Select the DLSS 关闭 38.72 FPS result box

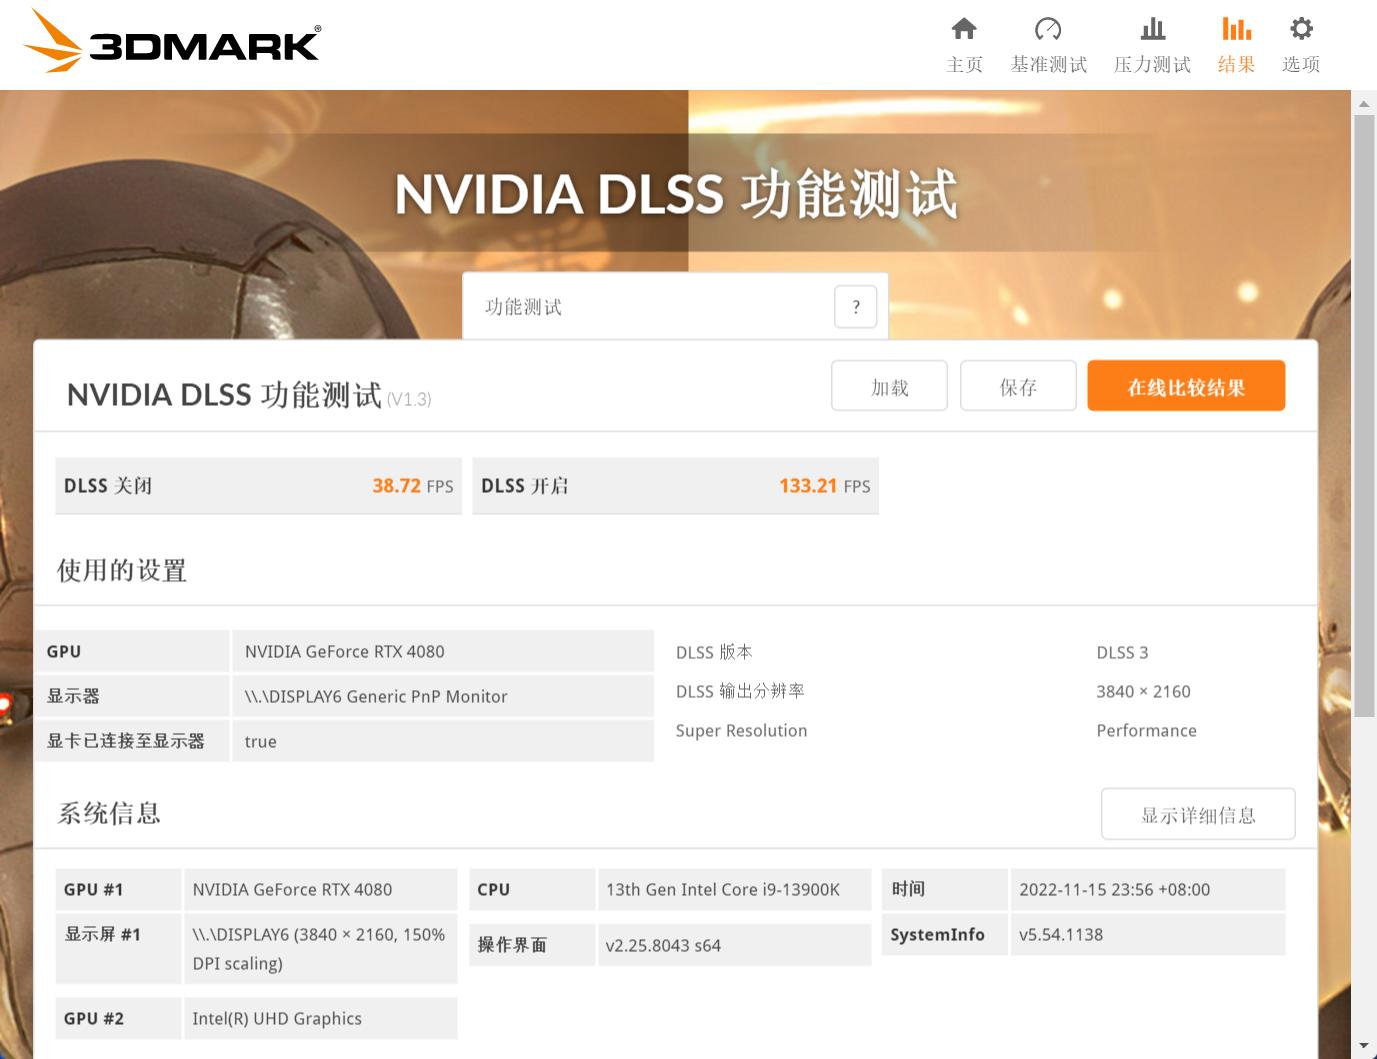click(x=258, y=486)
